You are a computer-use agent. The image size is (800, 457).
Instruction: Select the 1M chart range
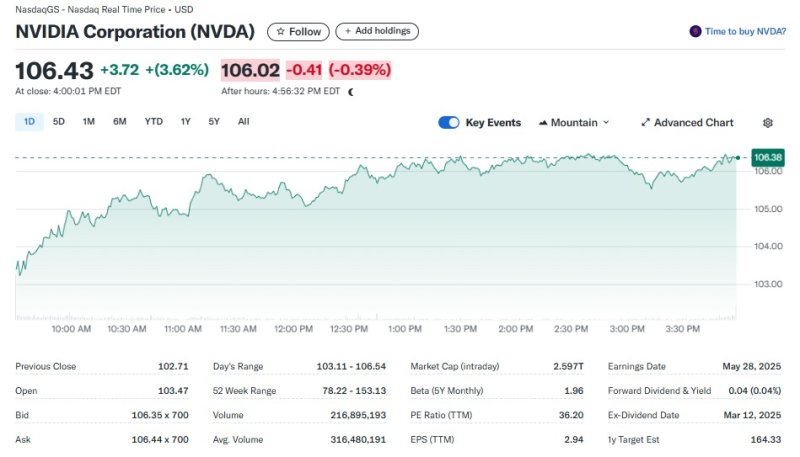click(x=89, y=122)
